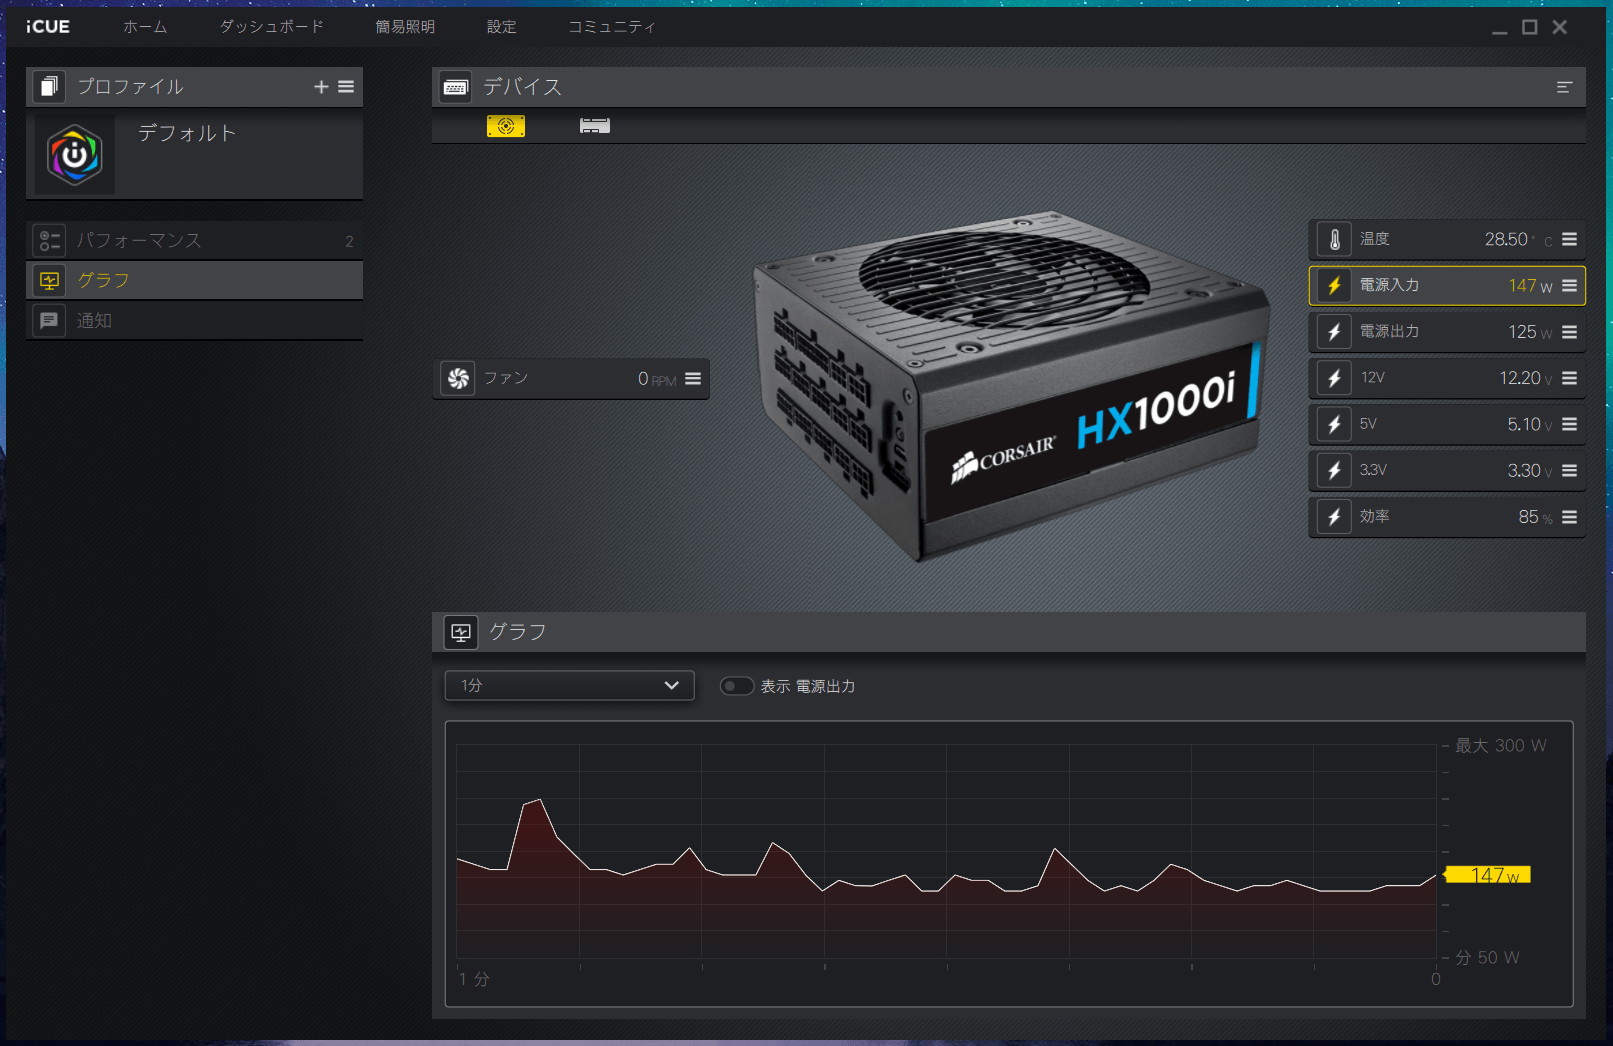
Task: Click the 最大 300 W graph label
Action: tap(1501, 746)
